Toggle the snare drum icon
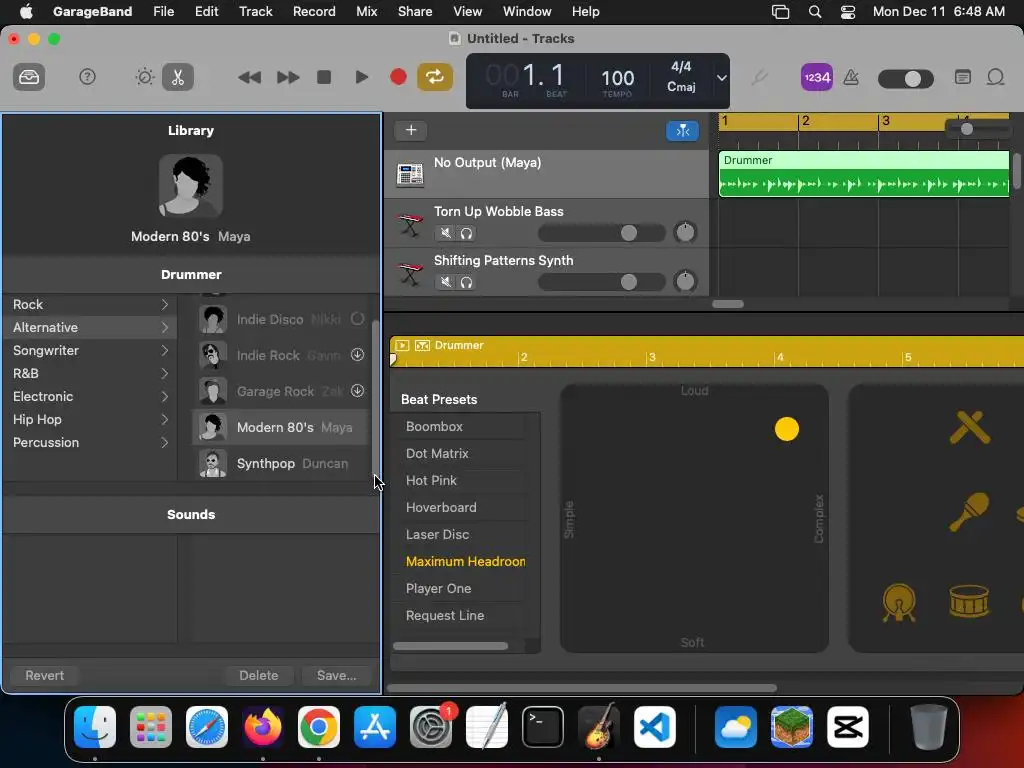The image size is (1024, 768). pos(969,601)
